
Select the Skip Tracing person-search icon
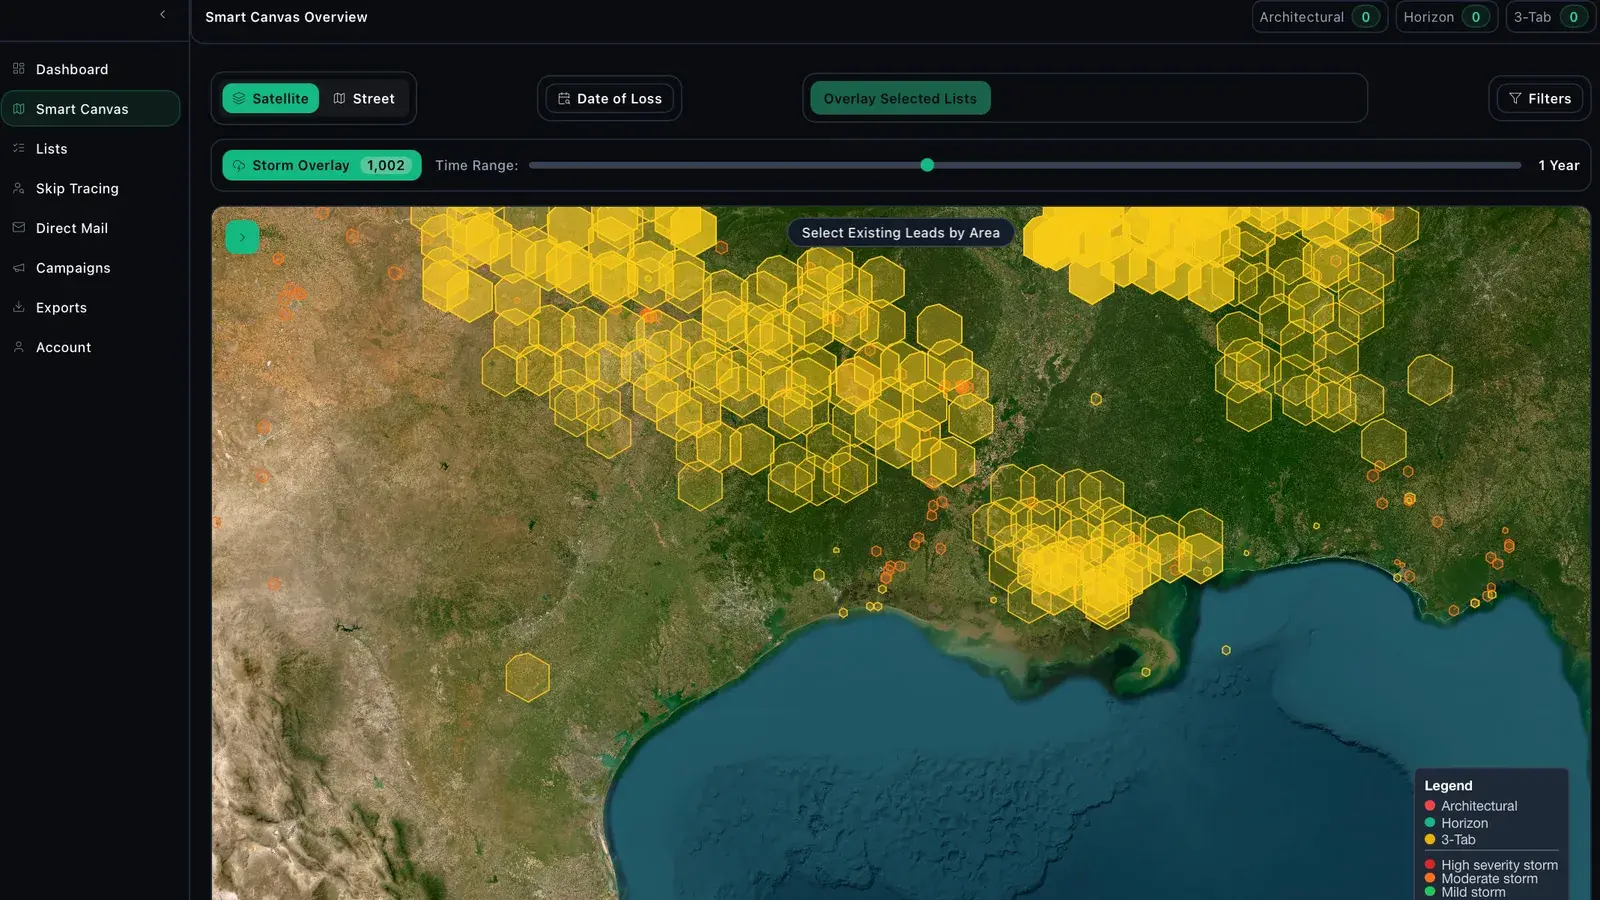(x=18, y=188)
